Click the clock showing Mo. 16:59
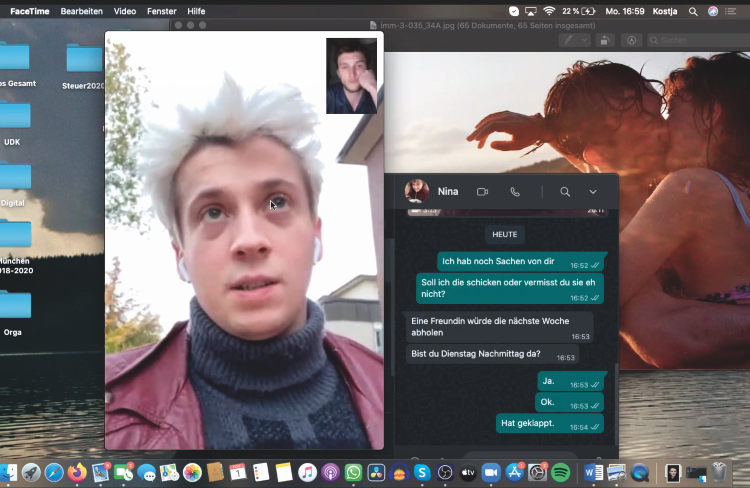The height and width of the screenshot is (488, 750). click(625, 11)
